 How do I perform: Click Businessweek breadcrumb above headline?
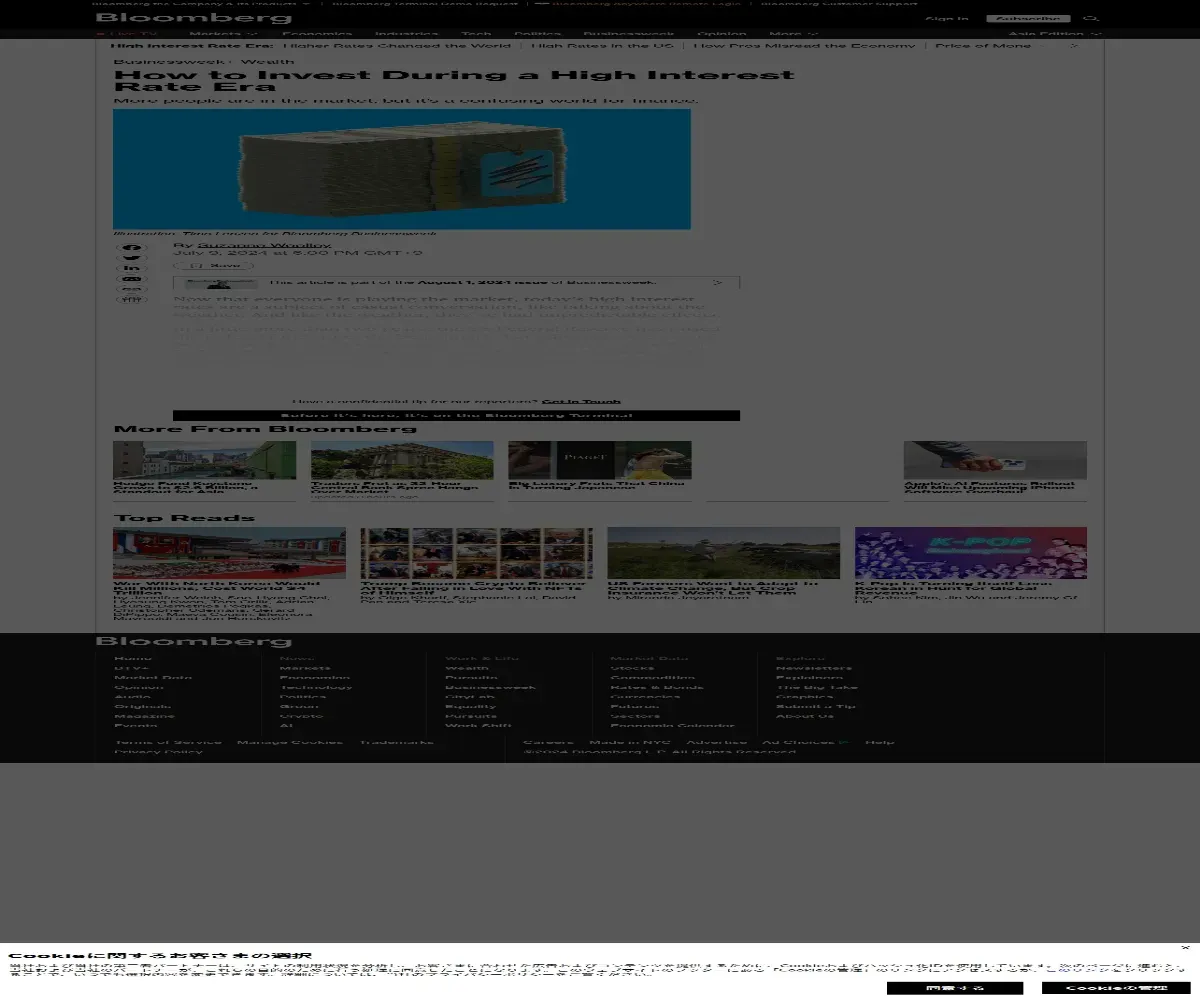click(x=170, y=61)
